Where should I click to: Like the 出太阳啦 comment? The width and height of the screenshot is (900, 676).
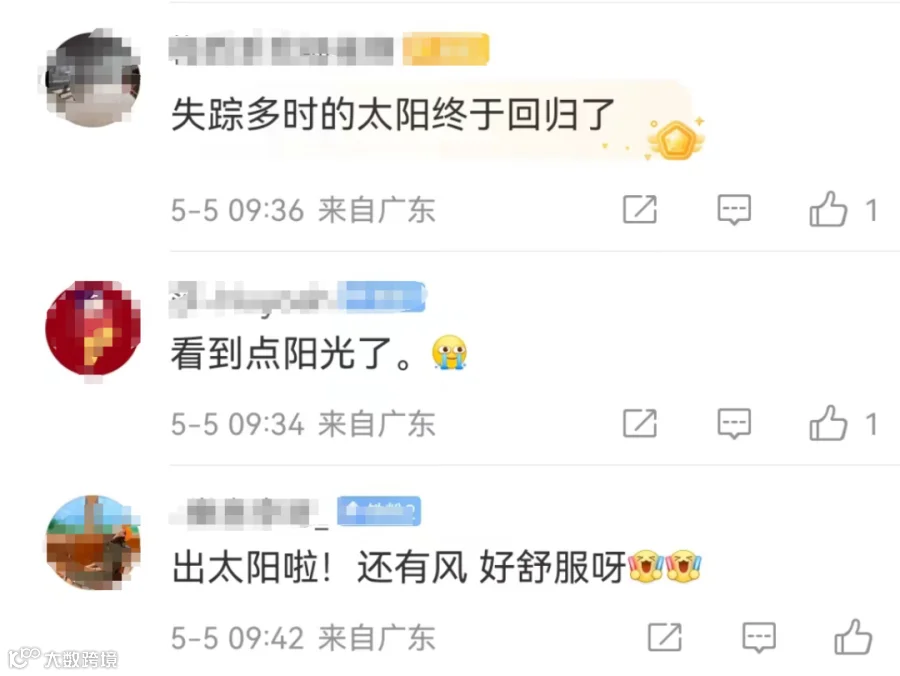point(853,636)
